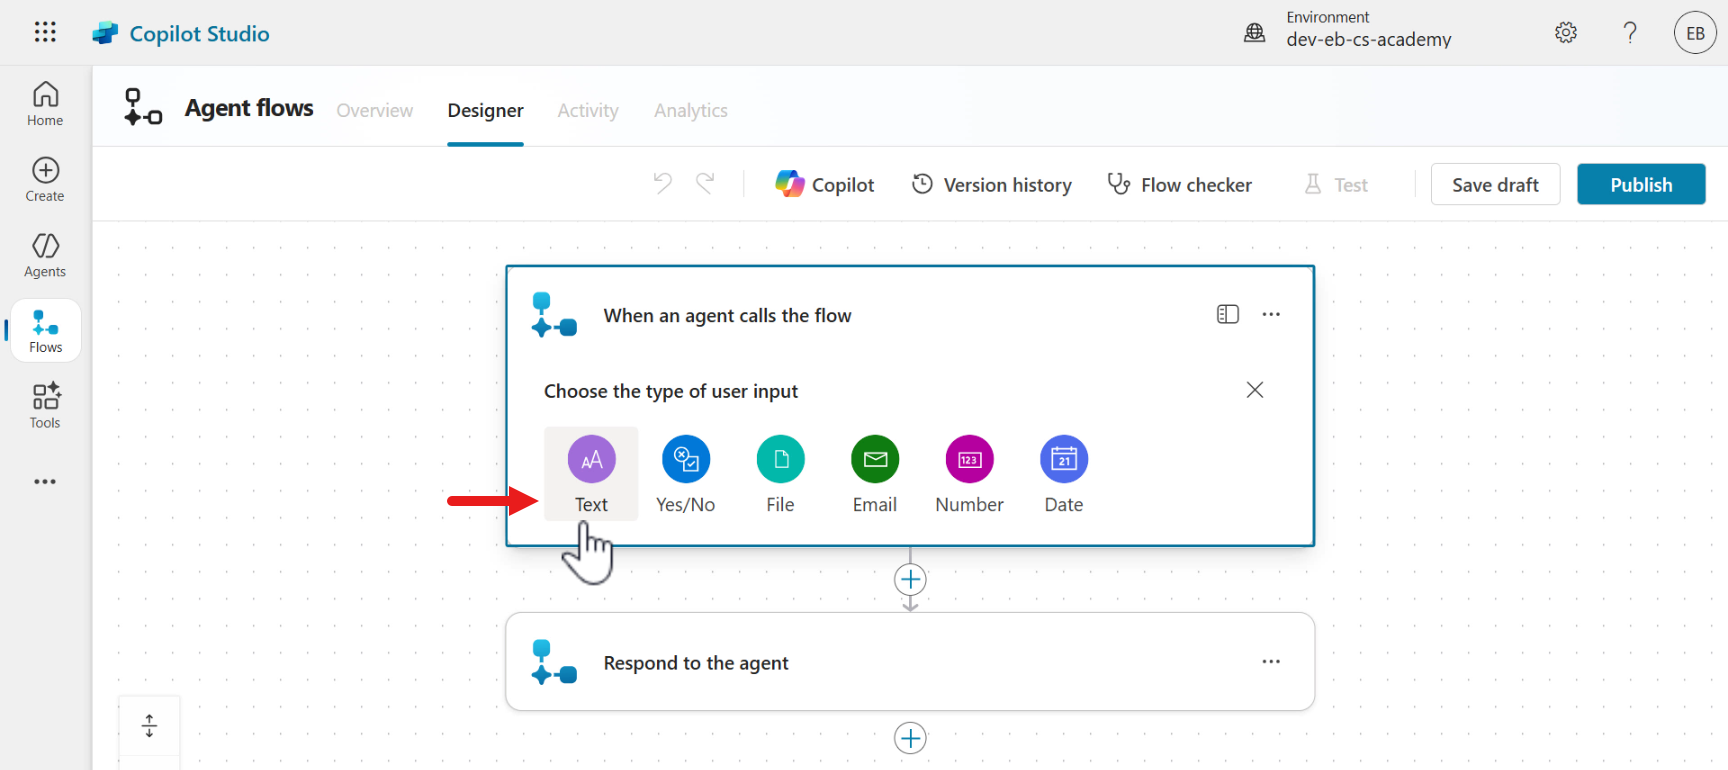
Task: Pick the File input type icon
Action: tap(780, 460)
